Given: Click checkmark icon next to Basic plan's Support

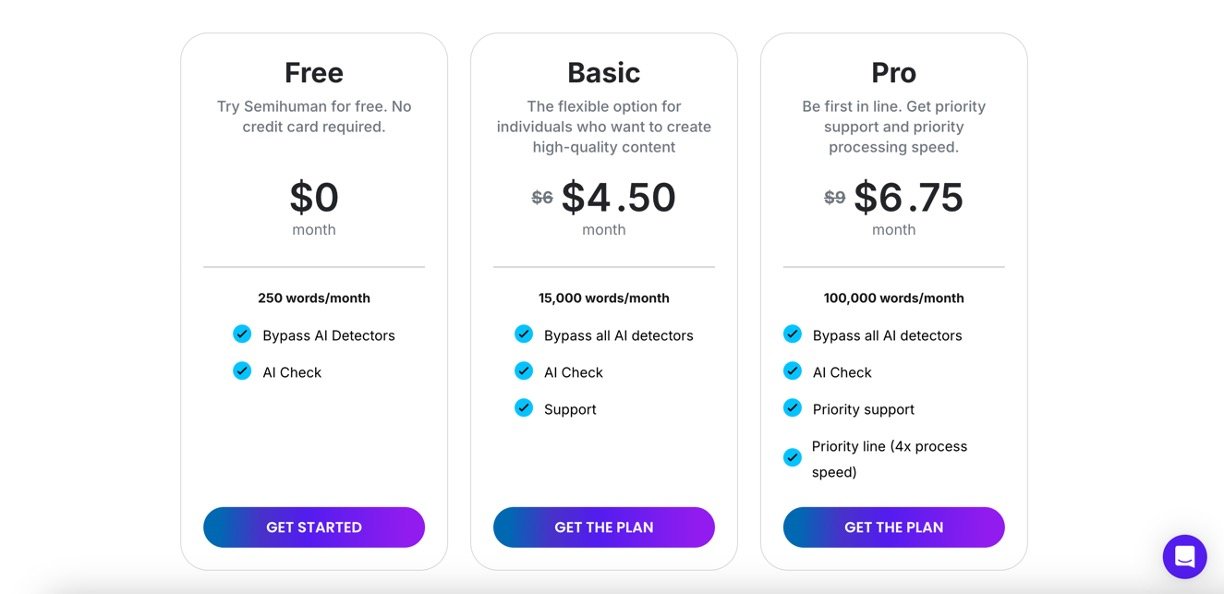Looking at the screenshot, I should [x=524, y=408].
